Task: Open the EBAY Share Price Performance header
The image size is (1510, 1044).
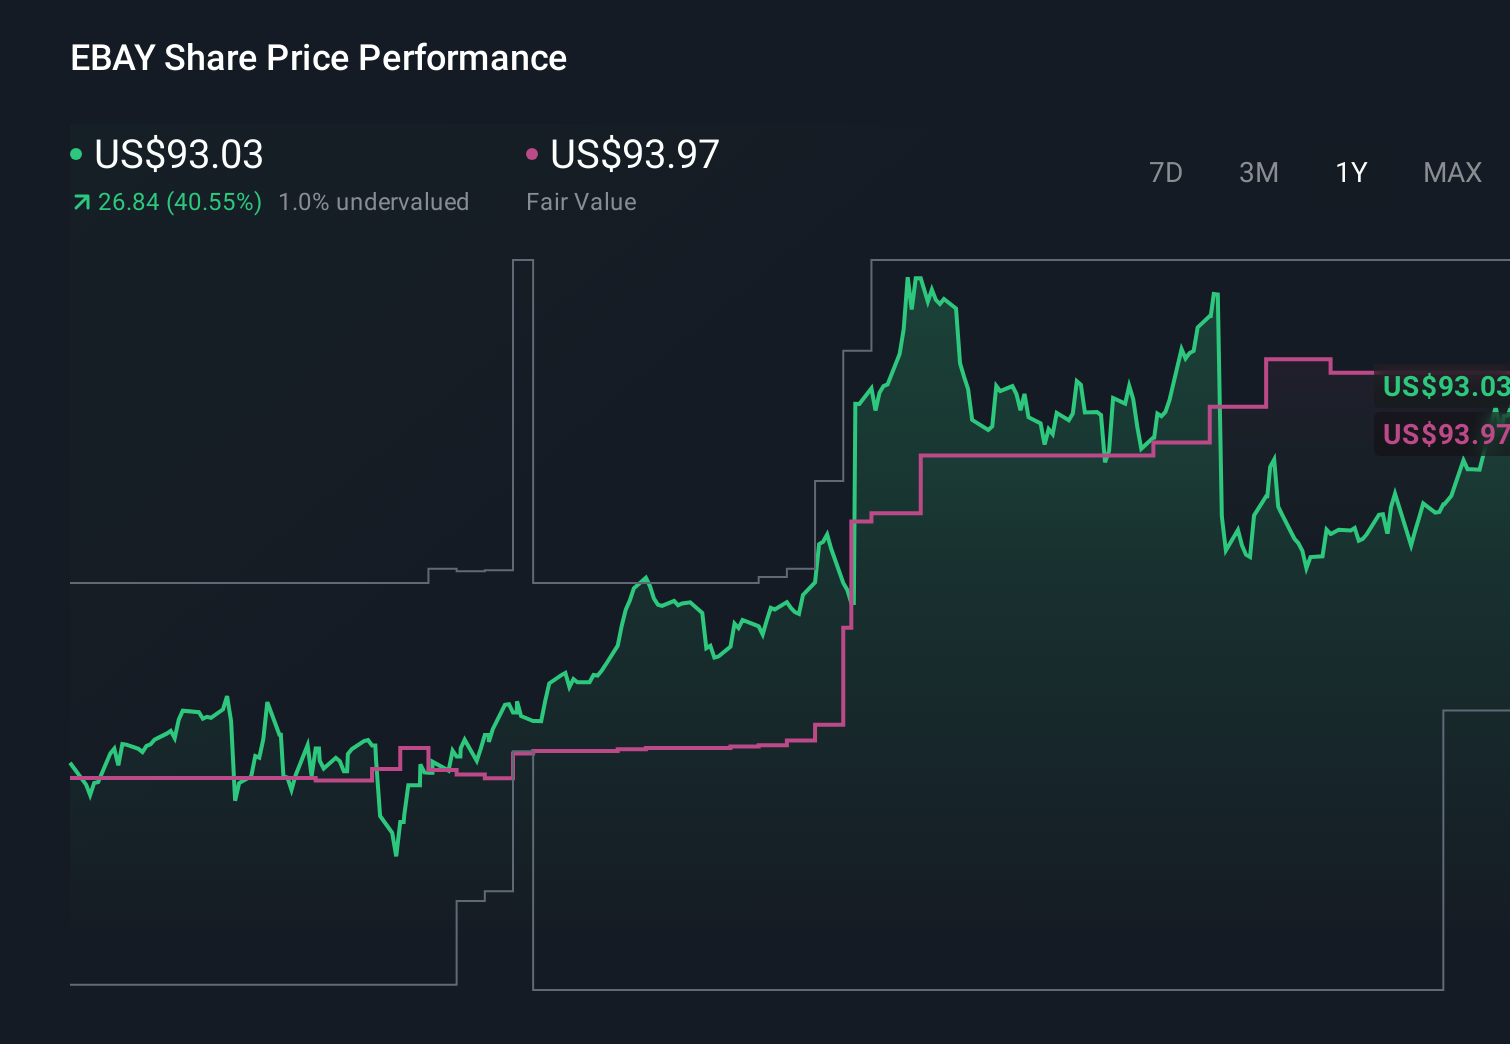Action: (x=318, y=58)
